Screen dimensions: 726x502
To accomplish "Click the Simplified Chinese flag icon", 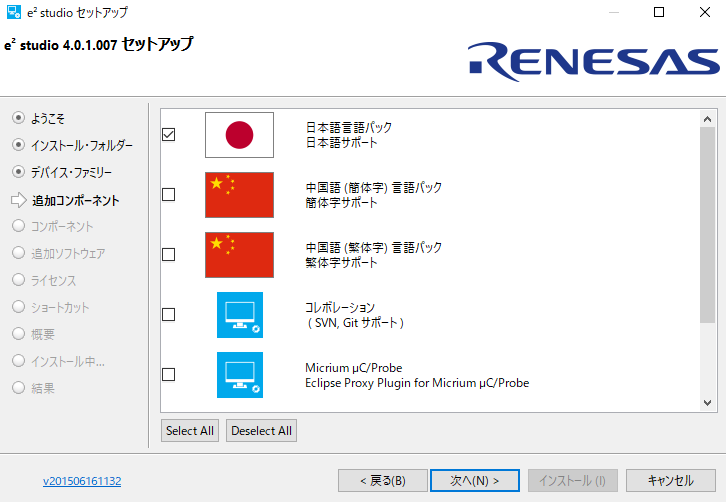I will point(239,195).
